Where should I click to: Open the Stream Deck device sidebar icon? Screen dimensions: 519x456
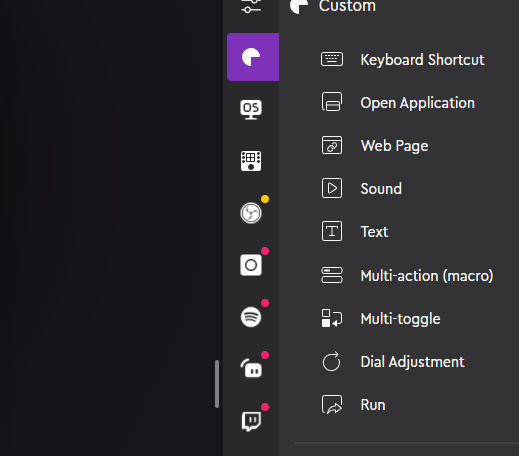pos(251,161)
